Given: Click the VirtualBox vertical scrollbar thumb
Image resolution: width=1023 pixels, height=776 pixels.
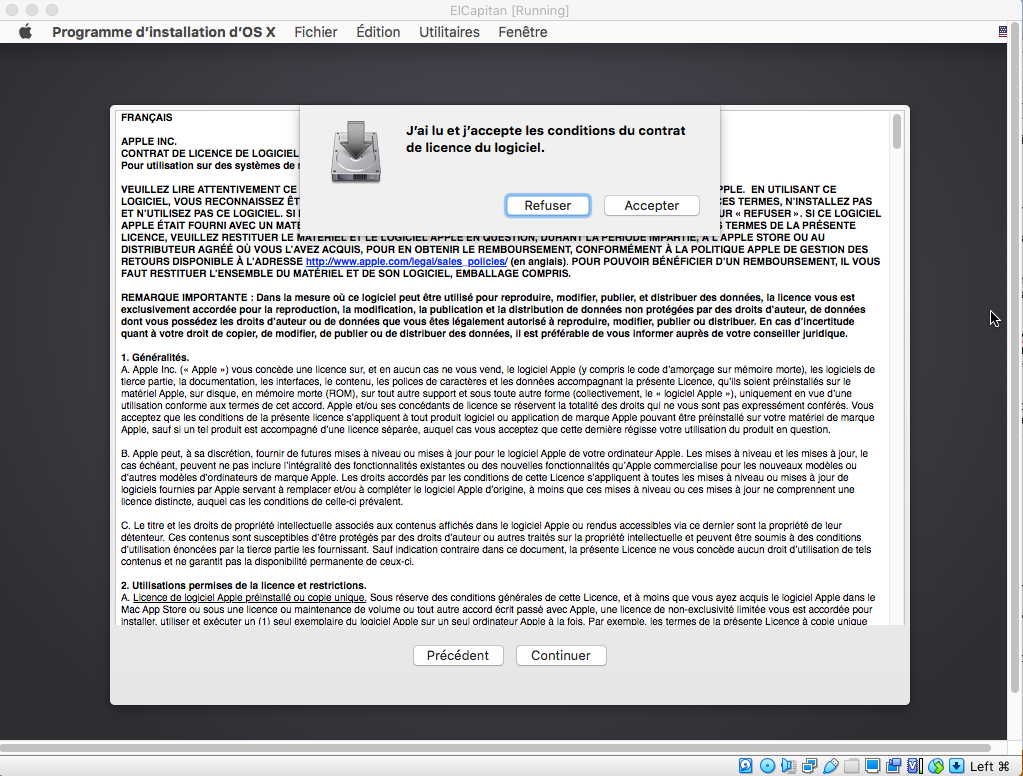Looking at the screenshot, I should [x=1015, y=359].
